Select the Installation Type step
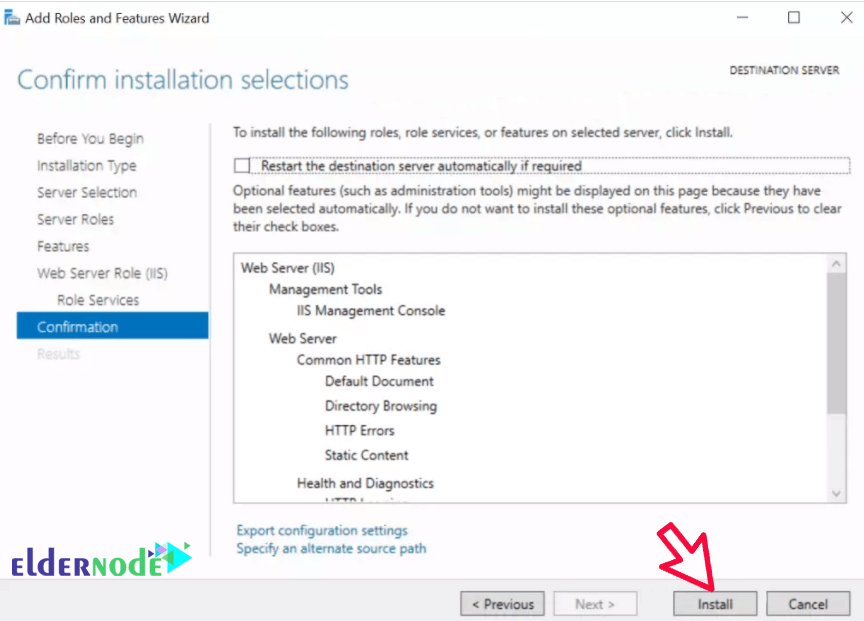Screen dimensions: 864x621 tap(86, 165)
